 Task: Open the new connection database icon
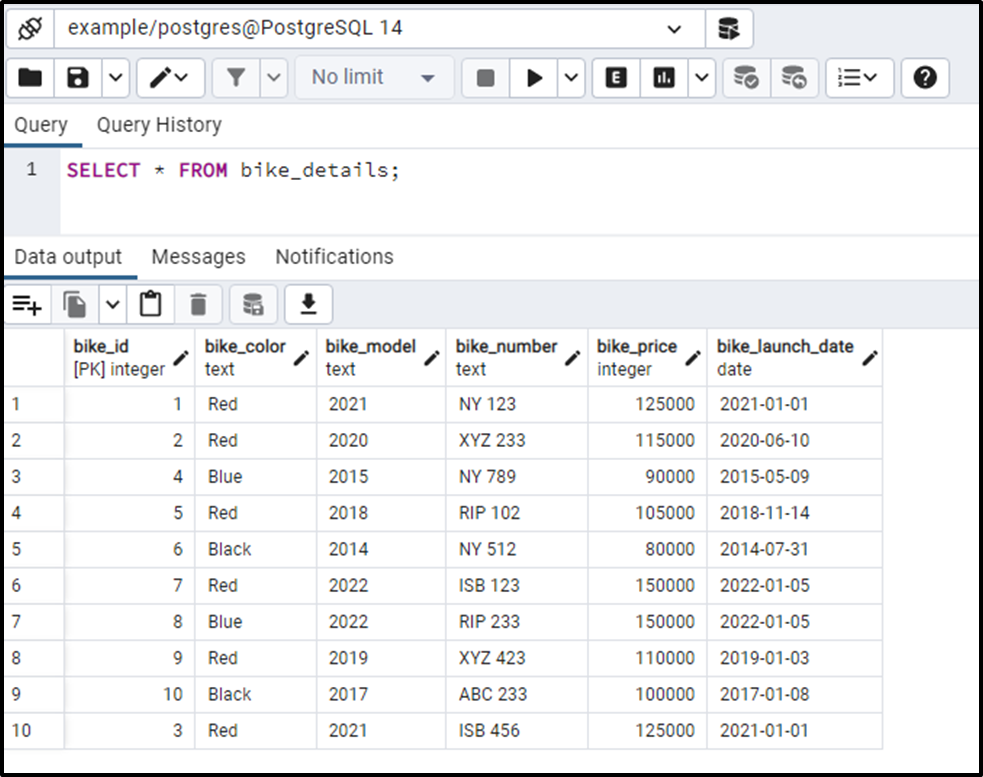(x=728, y=29)
